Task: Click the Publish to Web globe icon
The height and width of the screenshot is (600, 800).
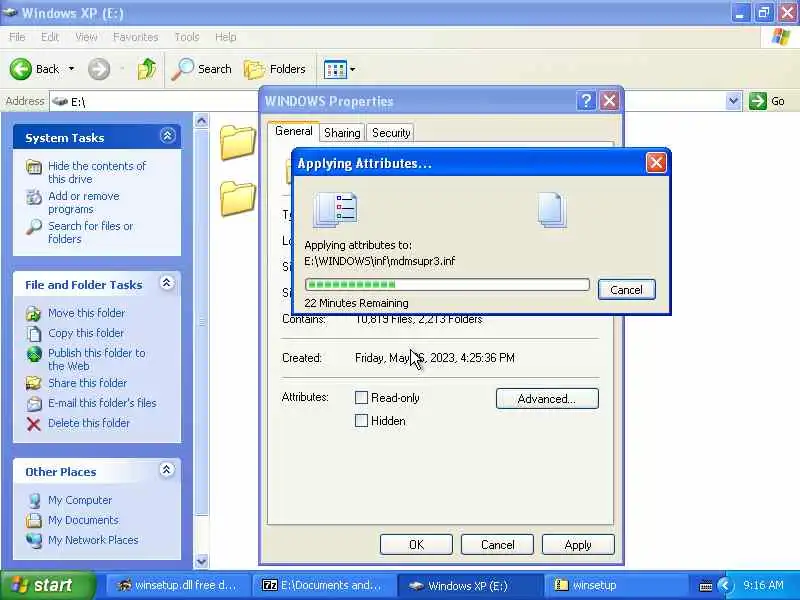Action: pos(34,354)
